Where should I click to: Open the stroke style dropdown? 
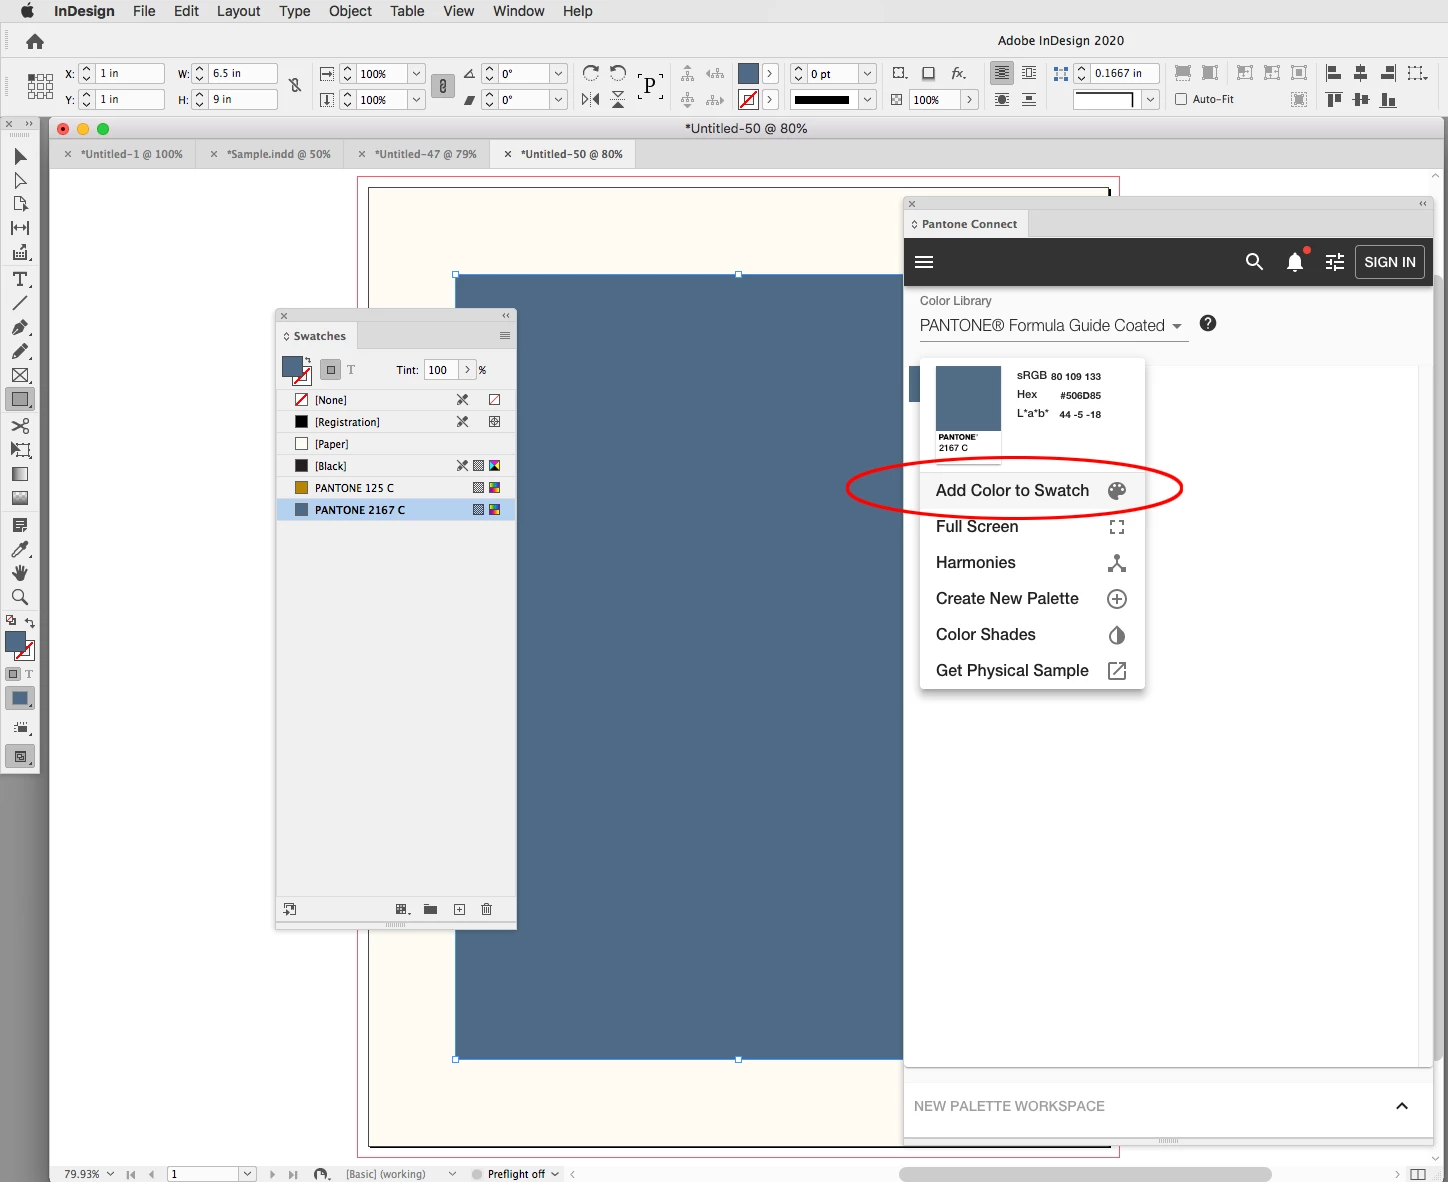pos(868,99)
